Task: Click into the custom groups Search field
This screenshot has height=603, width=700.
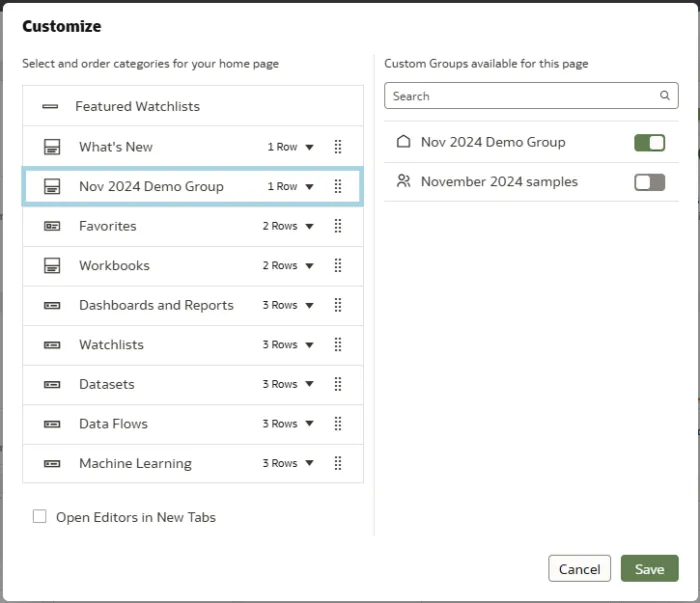Action: point(520,96)
